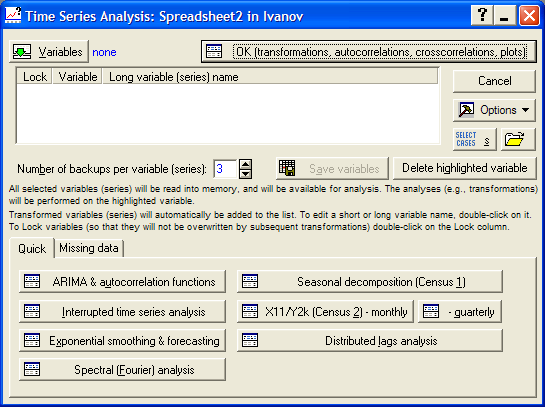Open Spectral (Fourier) analysis
545x407 pixels.
pos(122,370)
